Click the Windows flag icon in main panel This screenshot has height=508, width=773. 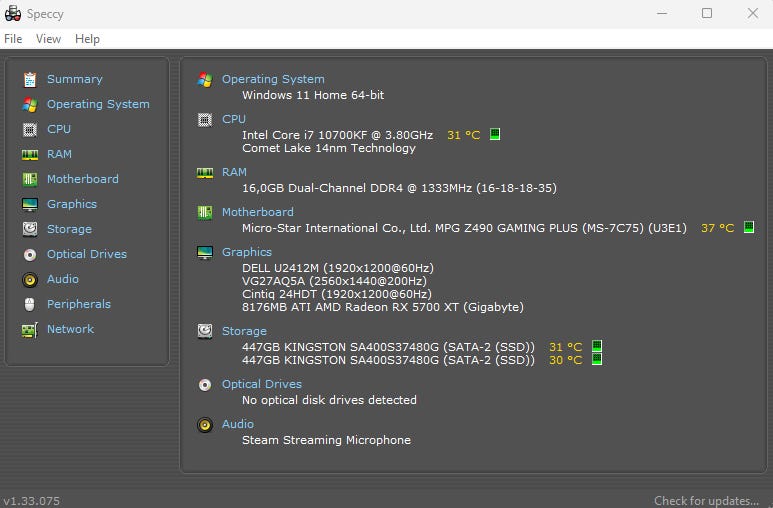[205, 79]
